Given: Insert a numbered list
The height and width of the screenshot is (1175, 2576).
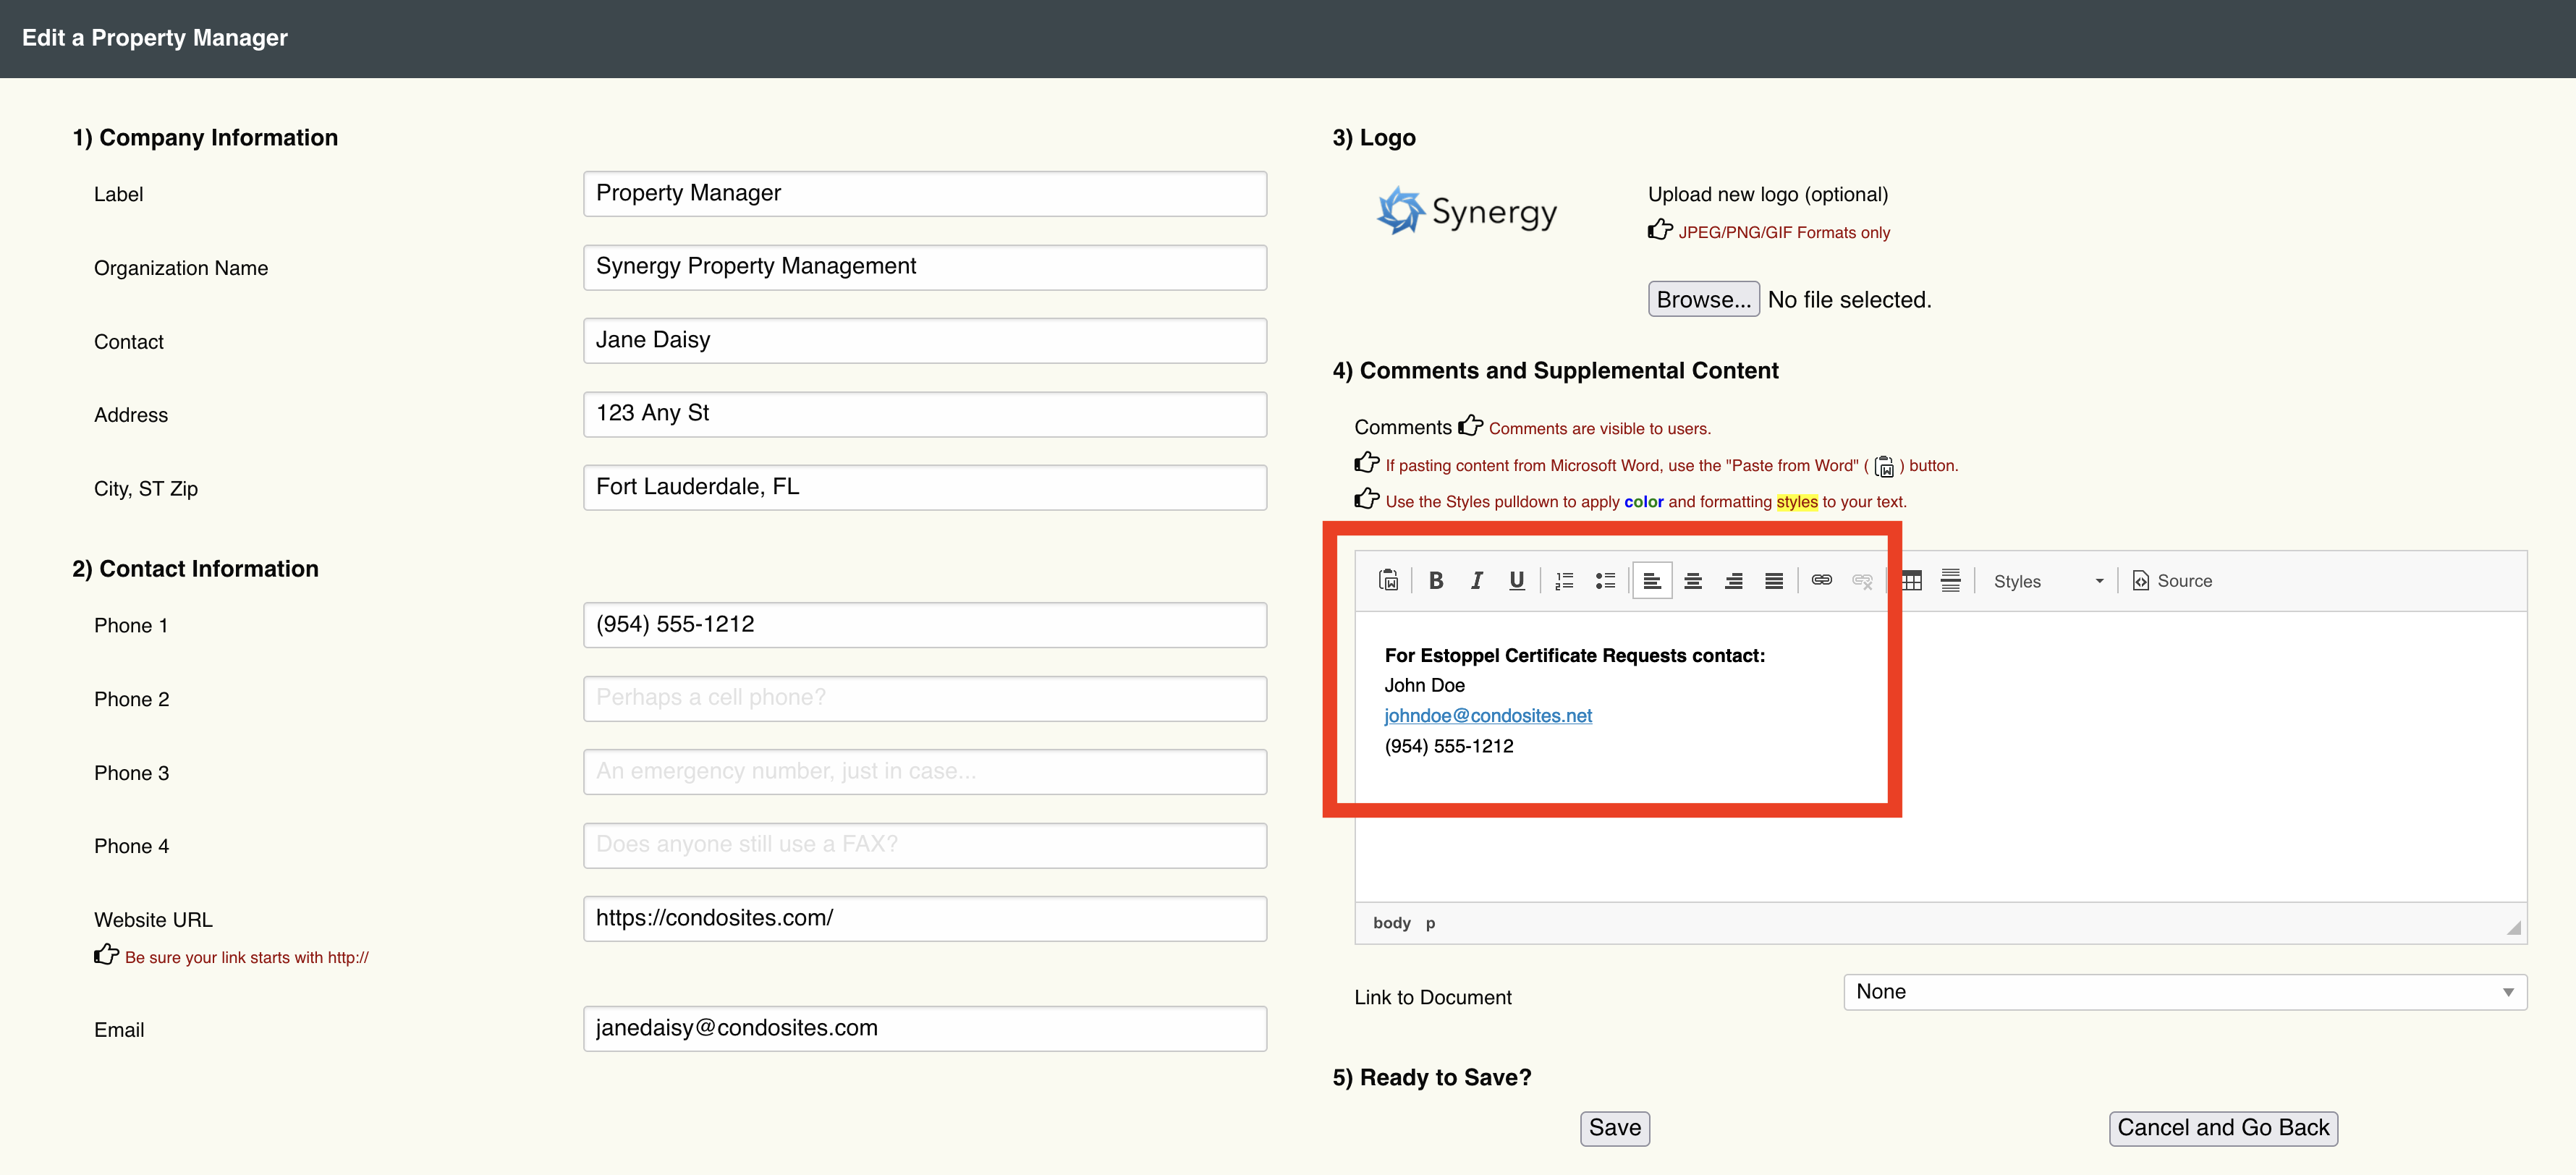Looking at the screenshot, I should pos(1564,580).
